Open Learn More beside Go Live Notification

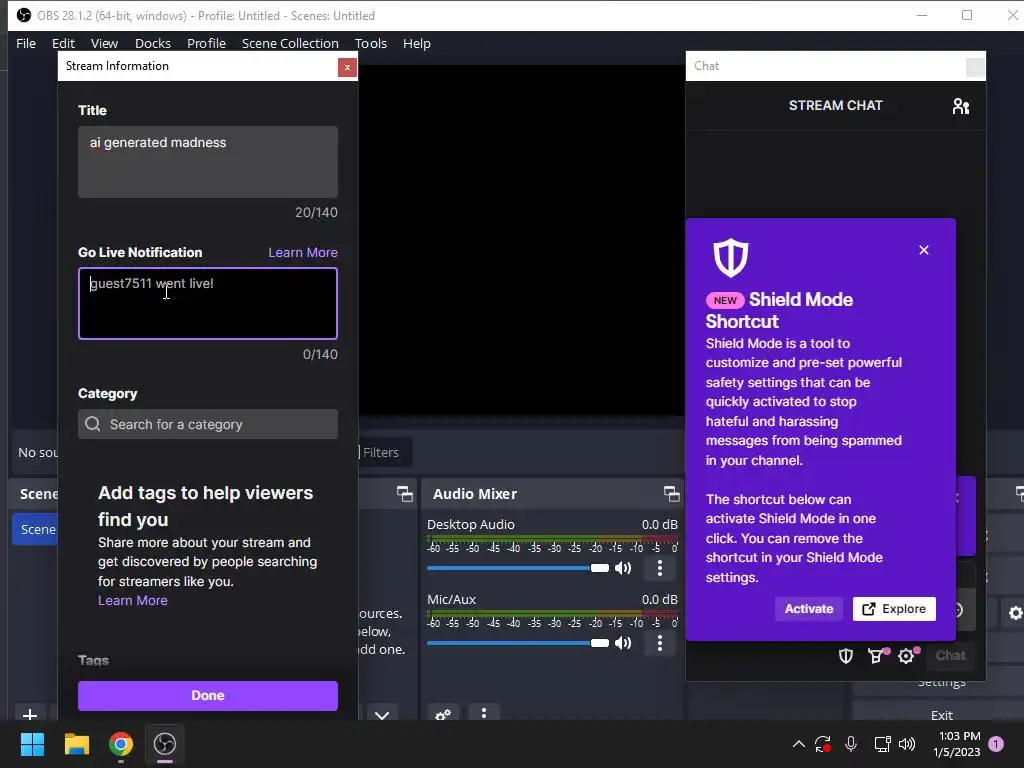(x=303, y=253)
